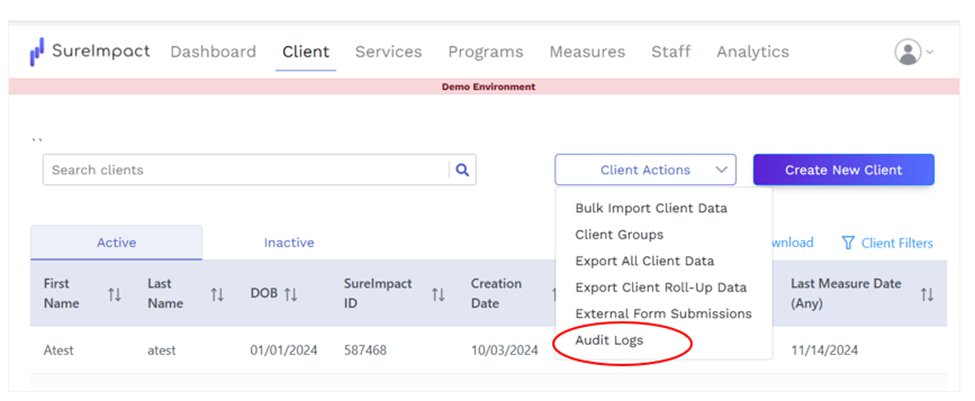Image resolution: width=975 pixels, height=401 pixels.
Task: Click the Client Filters funnel icon
Action: (848, 242)
